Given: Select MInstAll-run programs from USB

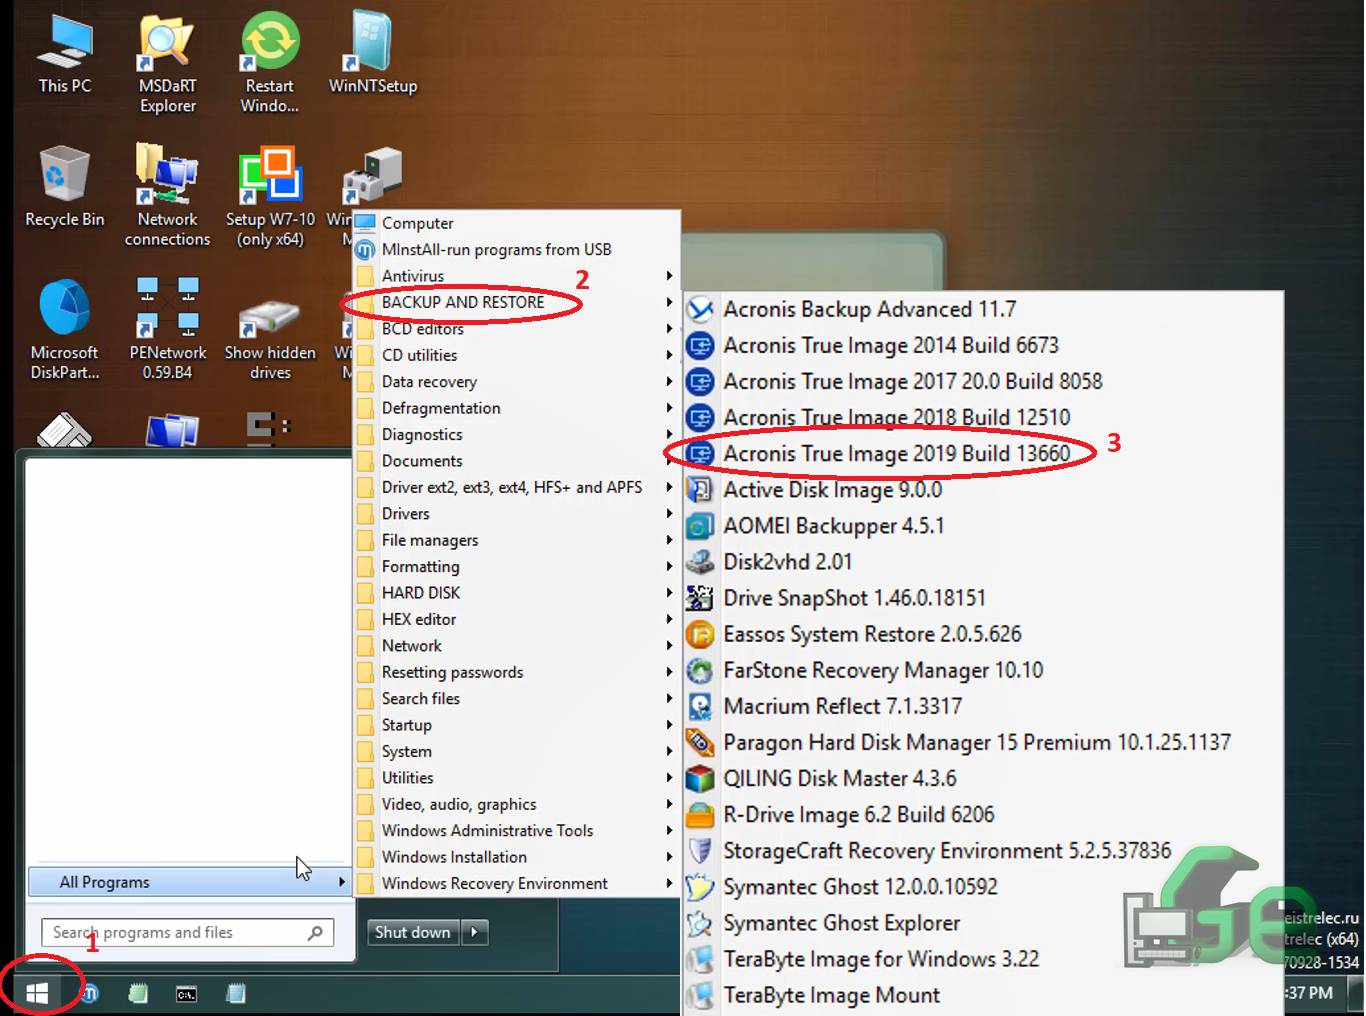Looking at the screenshot, I should click(x=516, y=249).
